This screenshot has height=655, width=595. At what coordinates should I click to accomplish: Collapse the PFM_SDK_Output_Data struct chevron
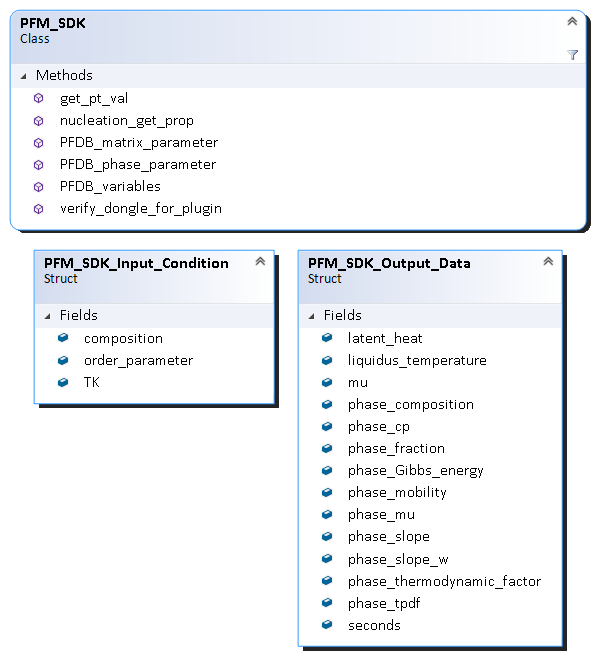click(x=548, y=261)
